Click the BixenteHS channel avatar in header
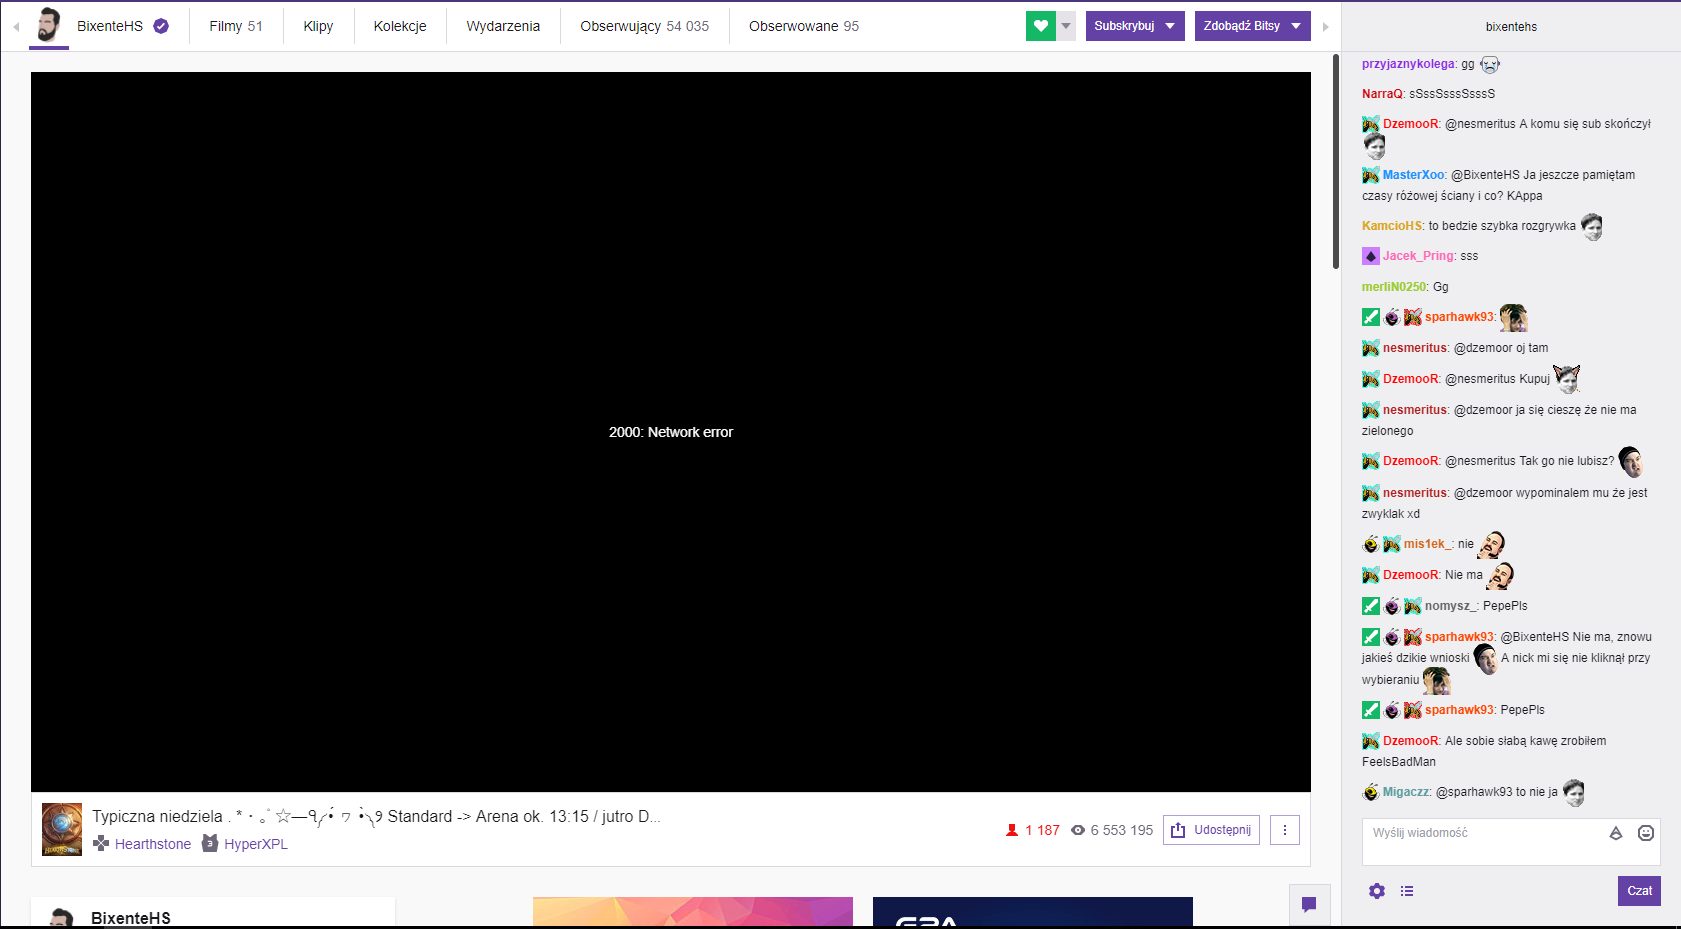This screenshot has height=929, width=1681. point(48,25)
